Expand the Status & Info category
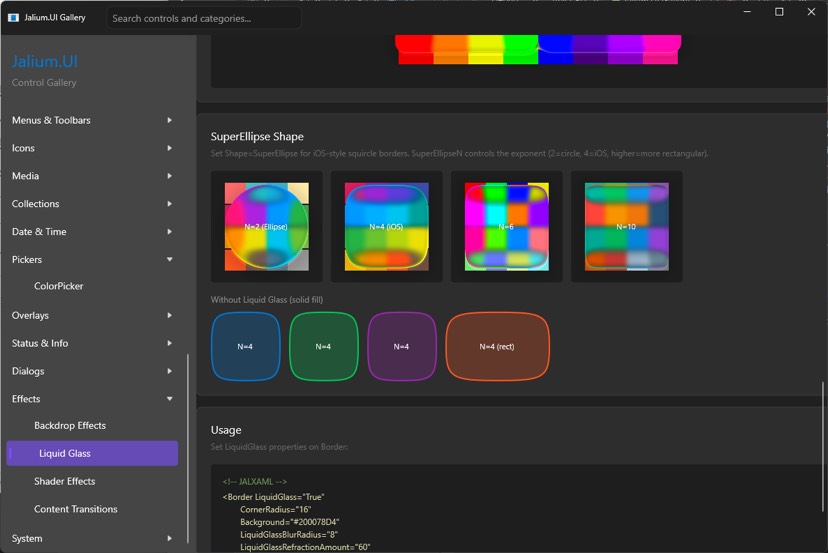This screenshot has width=828, height=553. pyautogui.click(x=92, y=343)
